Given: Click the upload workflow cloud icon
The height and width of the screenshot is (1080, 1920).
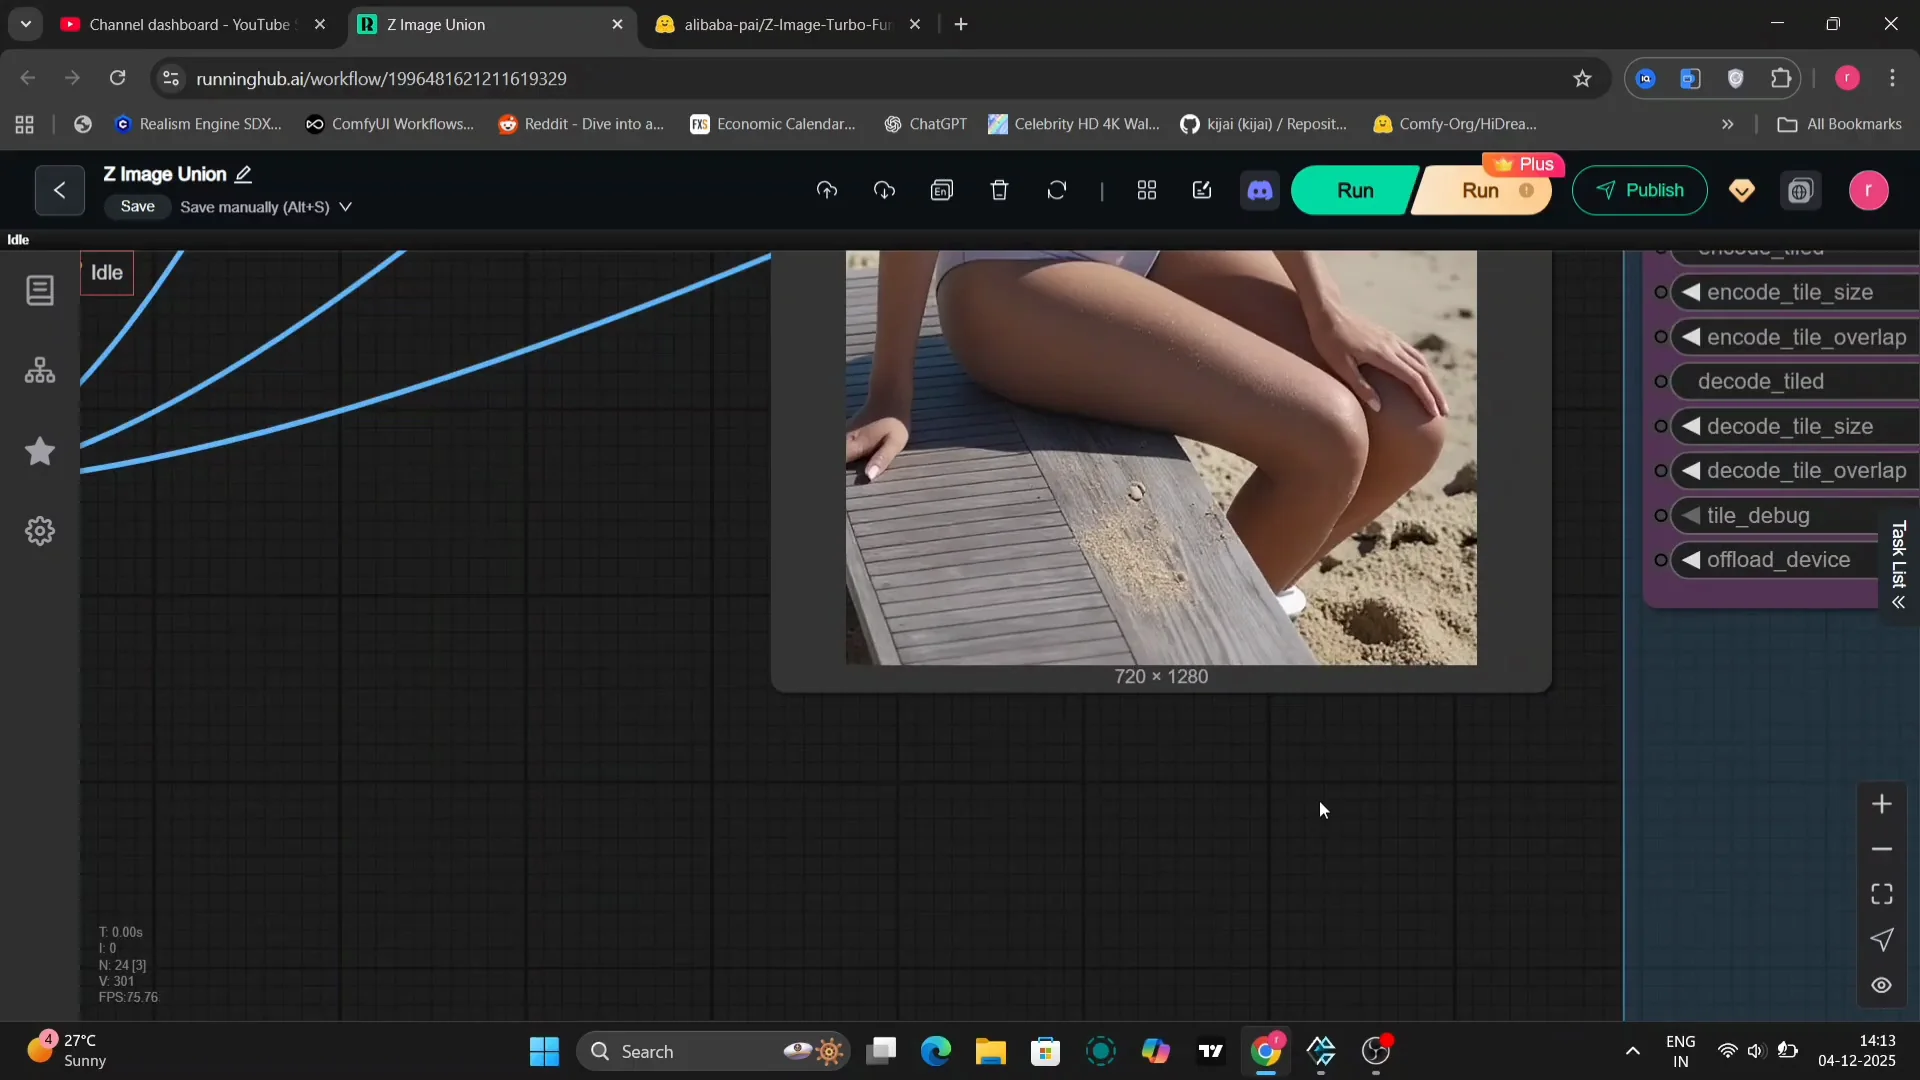Looking at the screenshot, I should pos(827,190).
